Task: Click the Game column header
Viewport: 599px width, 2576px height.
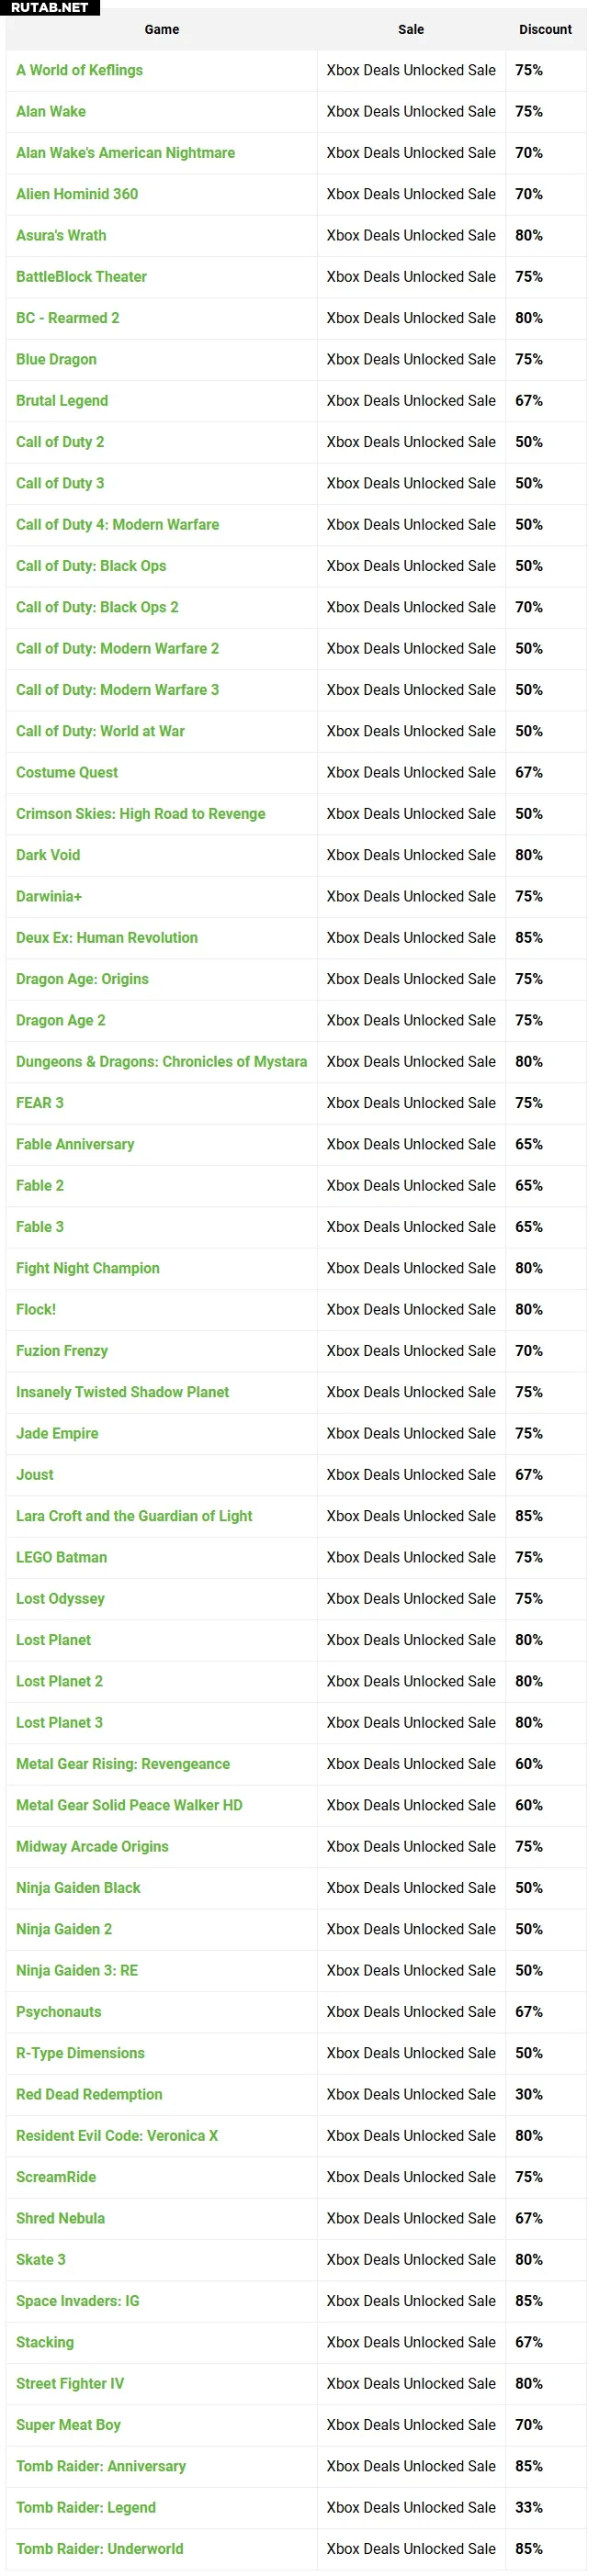Action: [162, 29]
